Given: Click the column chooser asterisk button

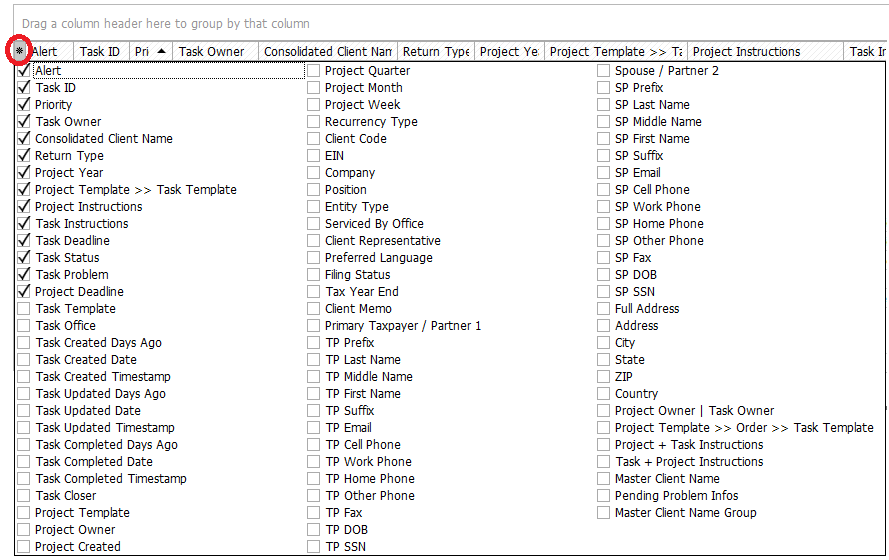Looking at the screenshot, I should [x=19, y=52].
